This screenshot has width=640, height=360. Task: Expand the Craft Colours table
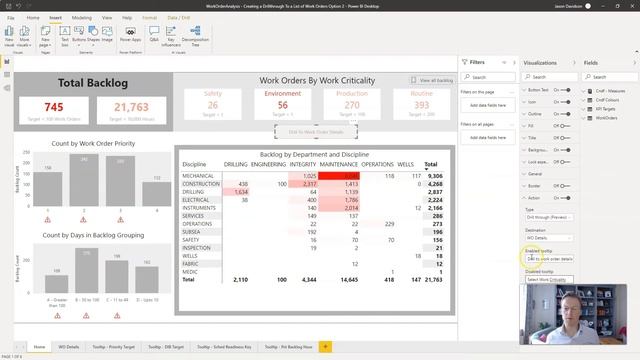[583, 100]
